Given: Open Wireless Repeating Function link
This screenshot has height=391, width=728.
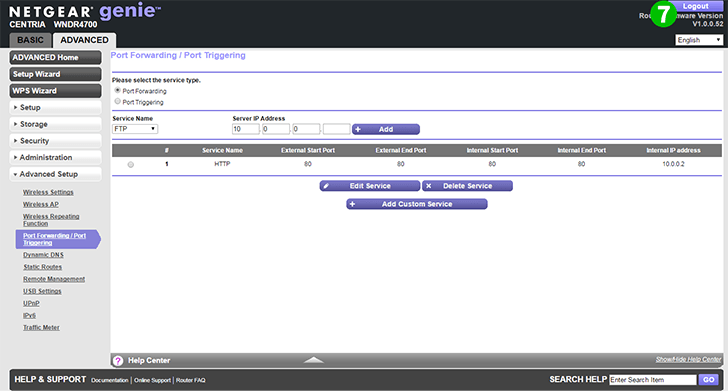Looking at the screenshot, I should [x=51, y=220].
